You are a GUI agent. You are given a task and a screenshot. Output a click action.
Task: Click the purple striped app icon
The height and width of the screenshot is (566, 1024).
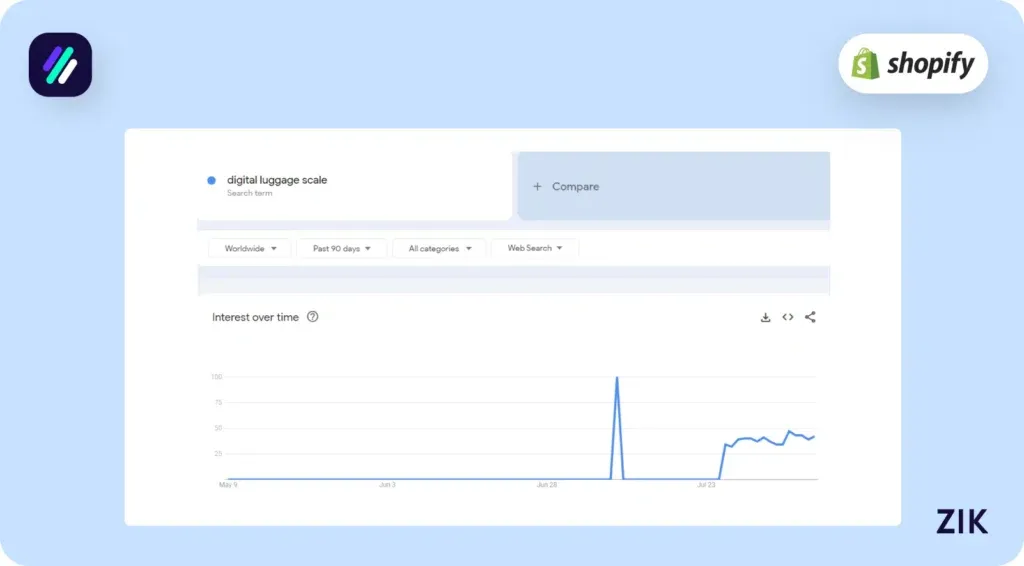(x=60, y=65)
